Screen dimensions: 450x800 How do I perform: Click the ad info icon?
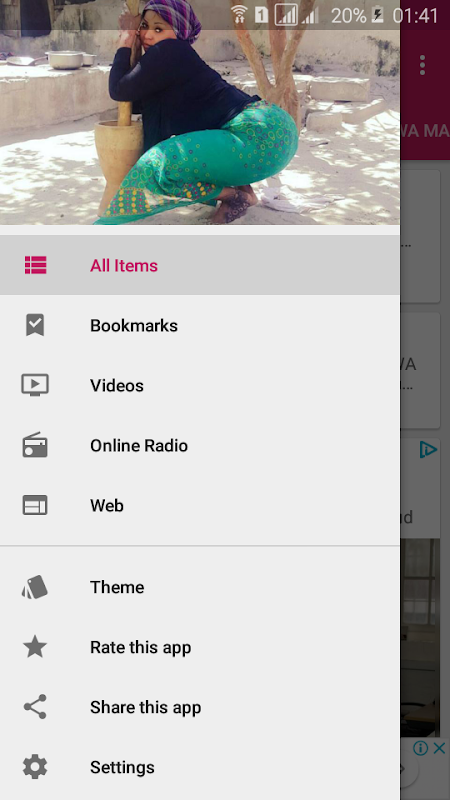tap(420, 748)
